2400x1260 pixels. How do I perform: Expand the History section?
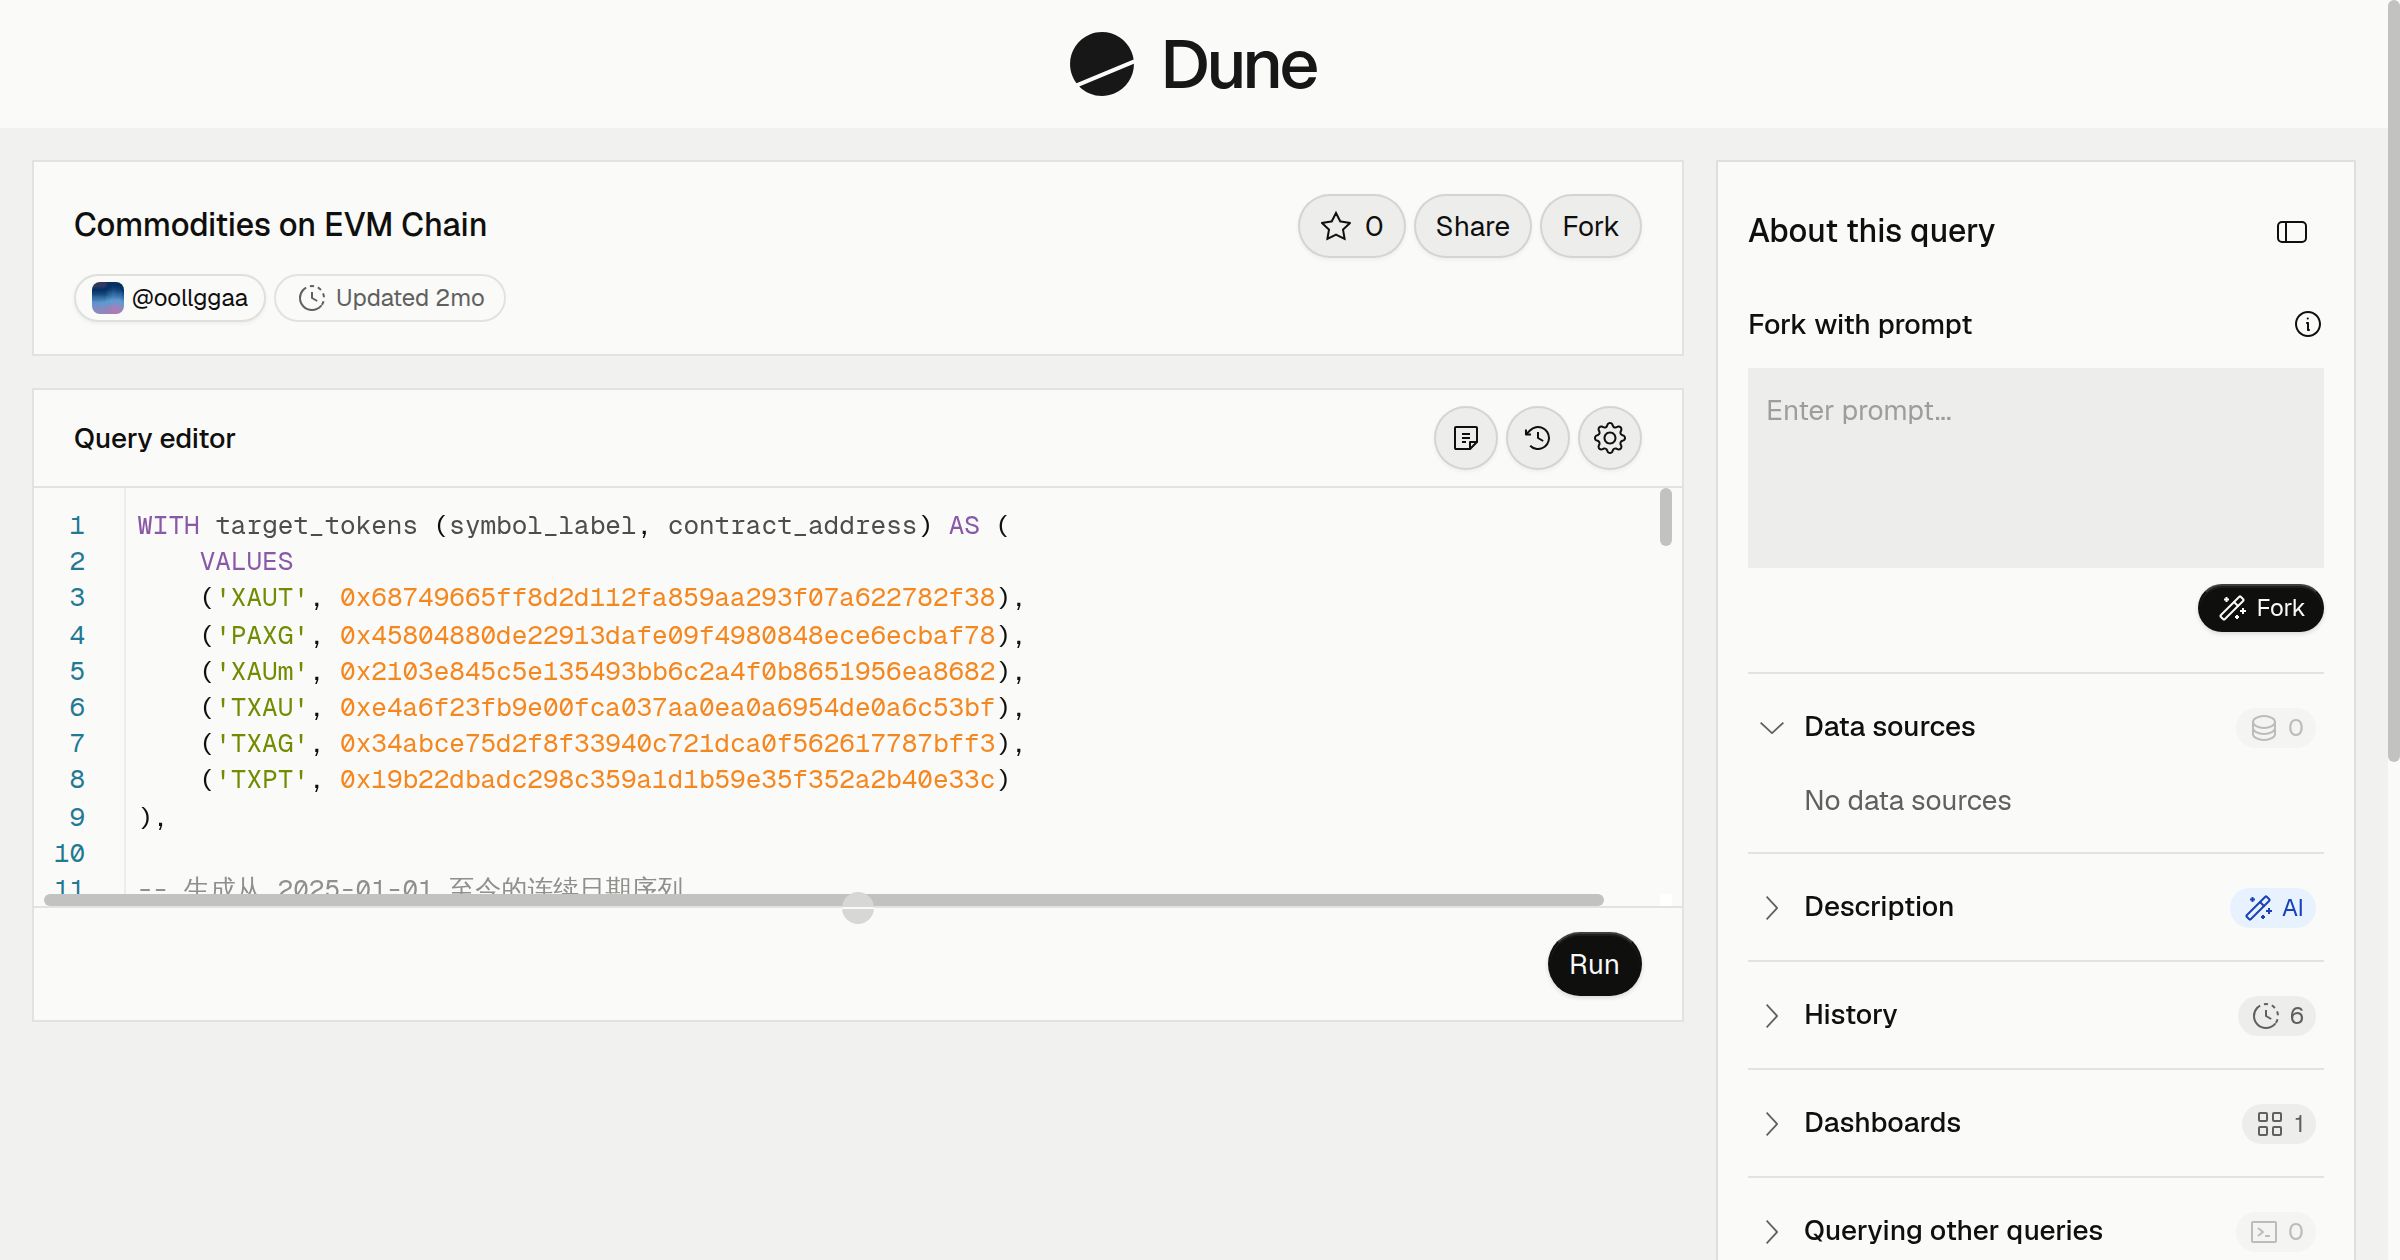1772,1015
